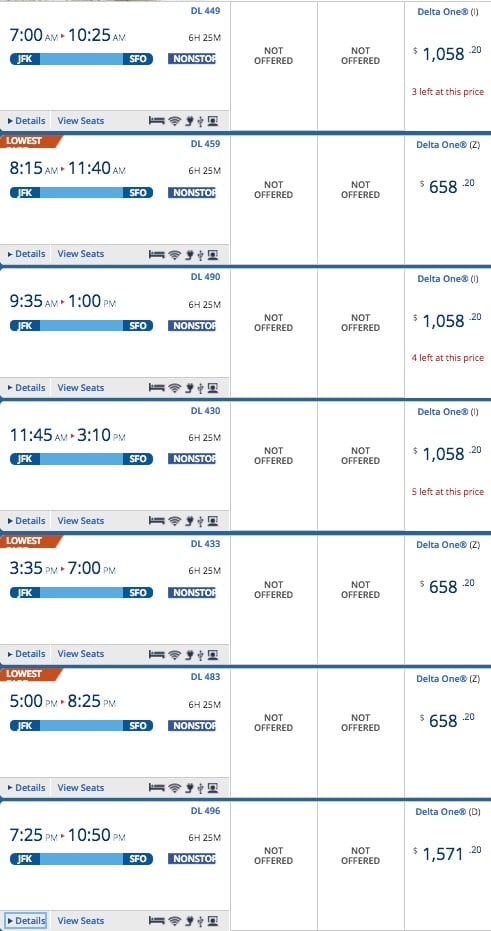Open View Seats for the 5:00 PM flight
This screenshot has height=931, width=491.
pos(81,788)
